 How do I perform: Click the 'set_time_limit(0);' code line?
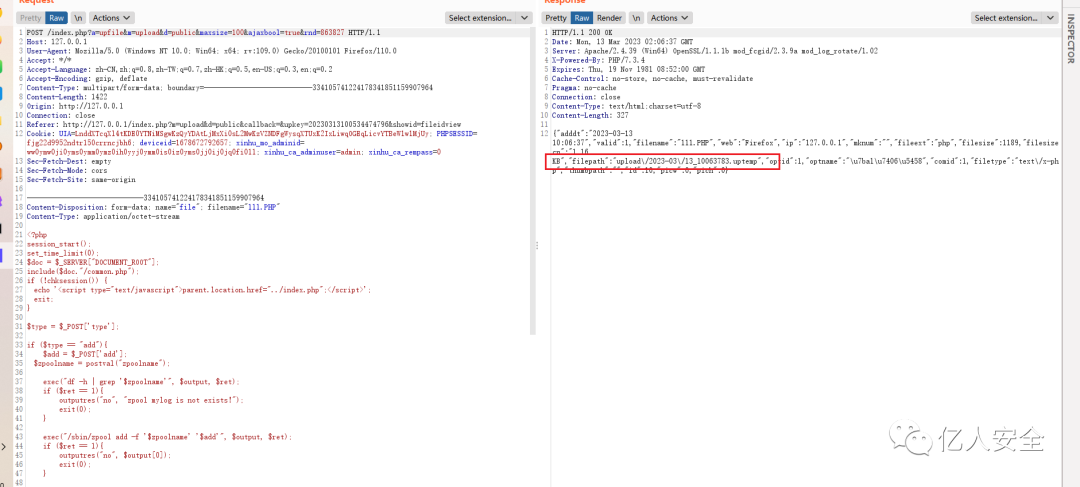63,253
